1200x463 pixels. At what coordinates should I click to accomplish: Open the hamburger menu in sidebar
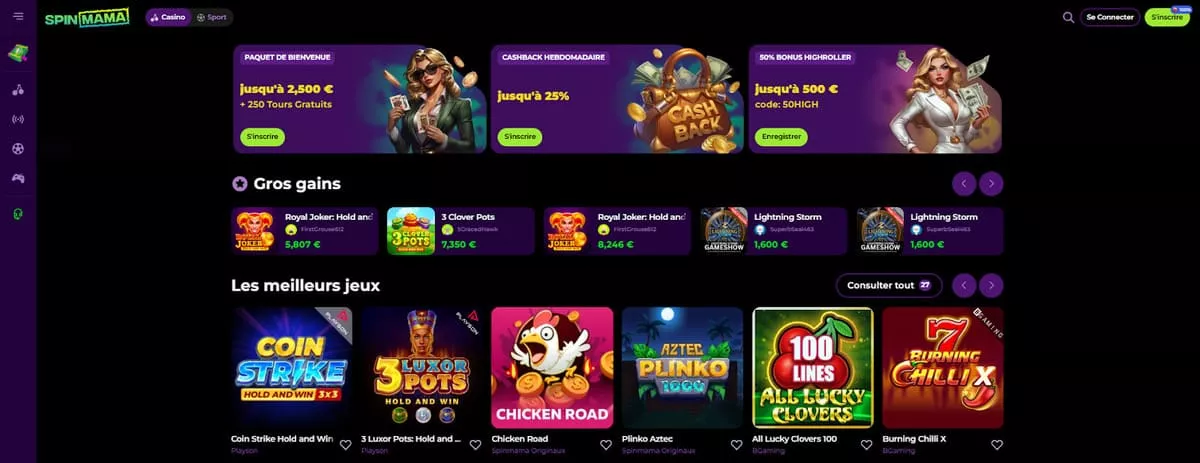coord(18,16)
